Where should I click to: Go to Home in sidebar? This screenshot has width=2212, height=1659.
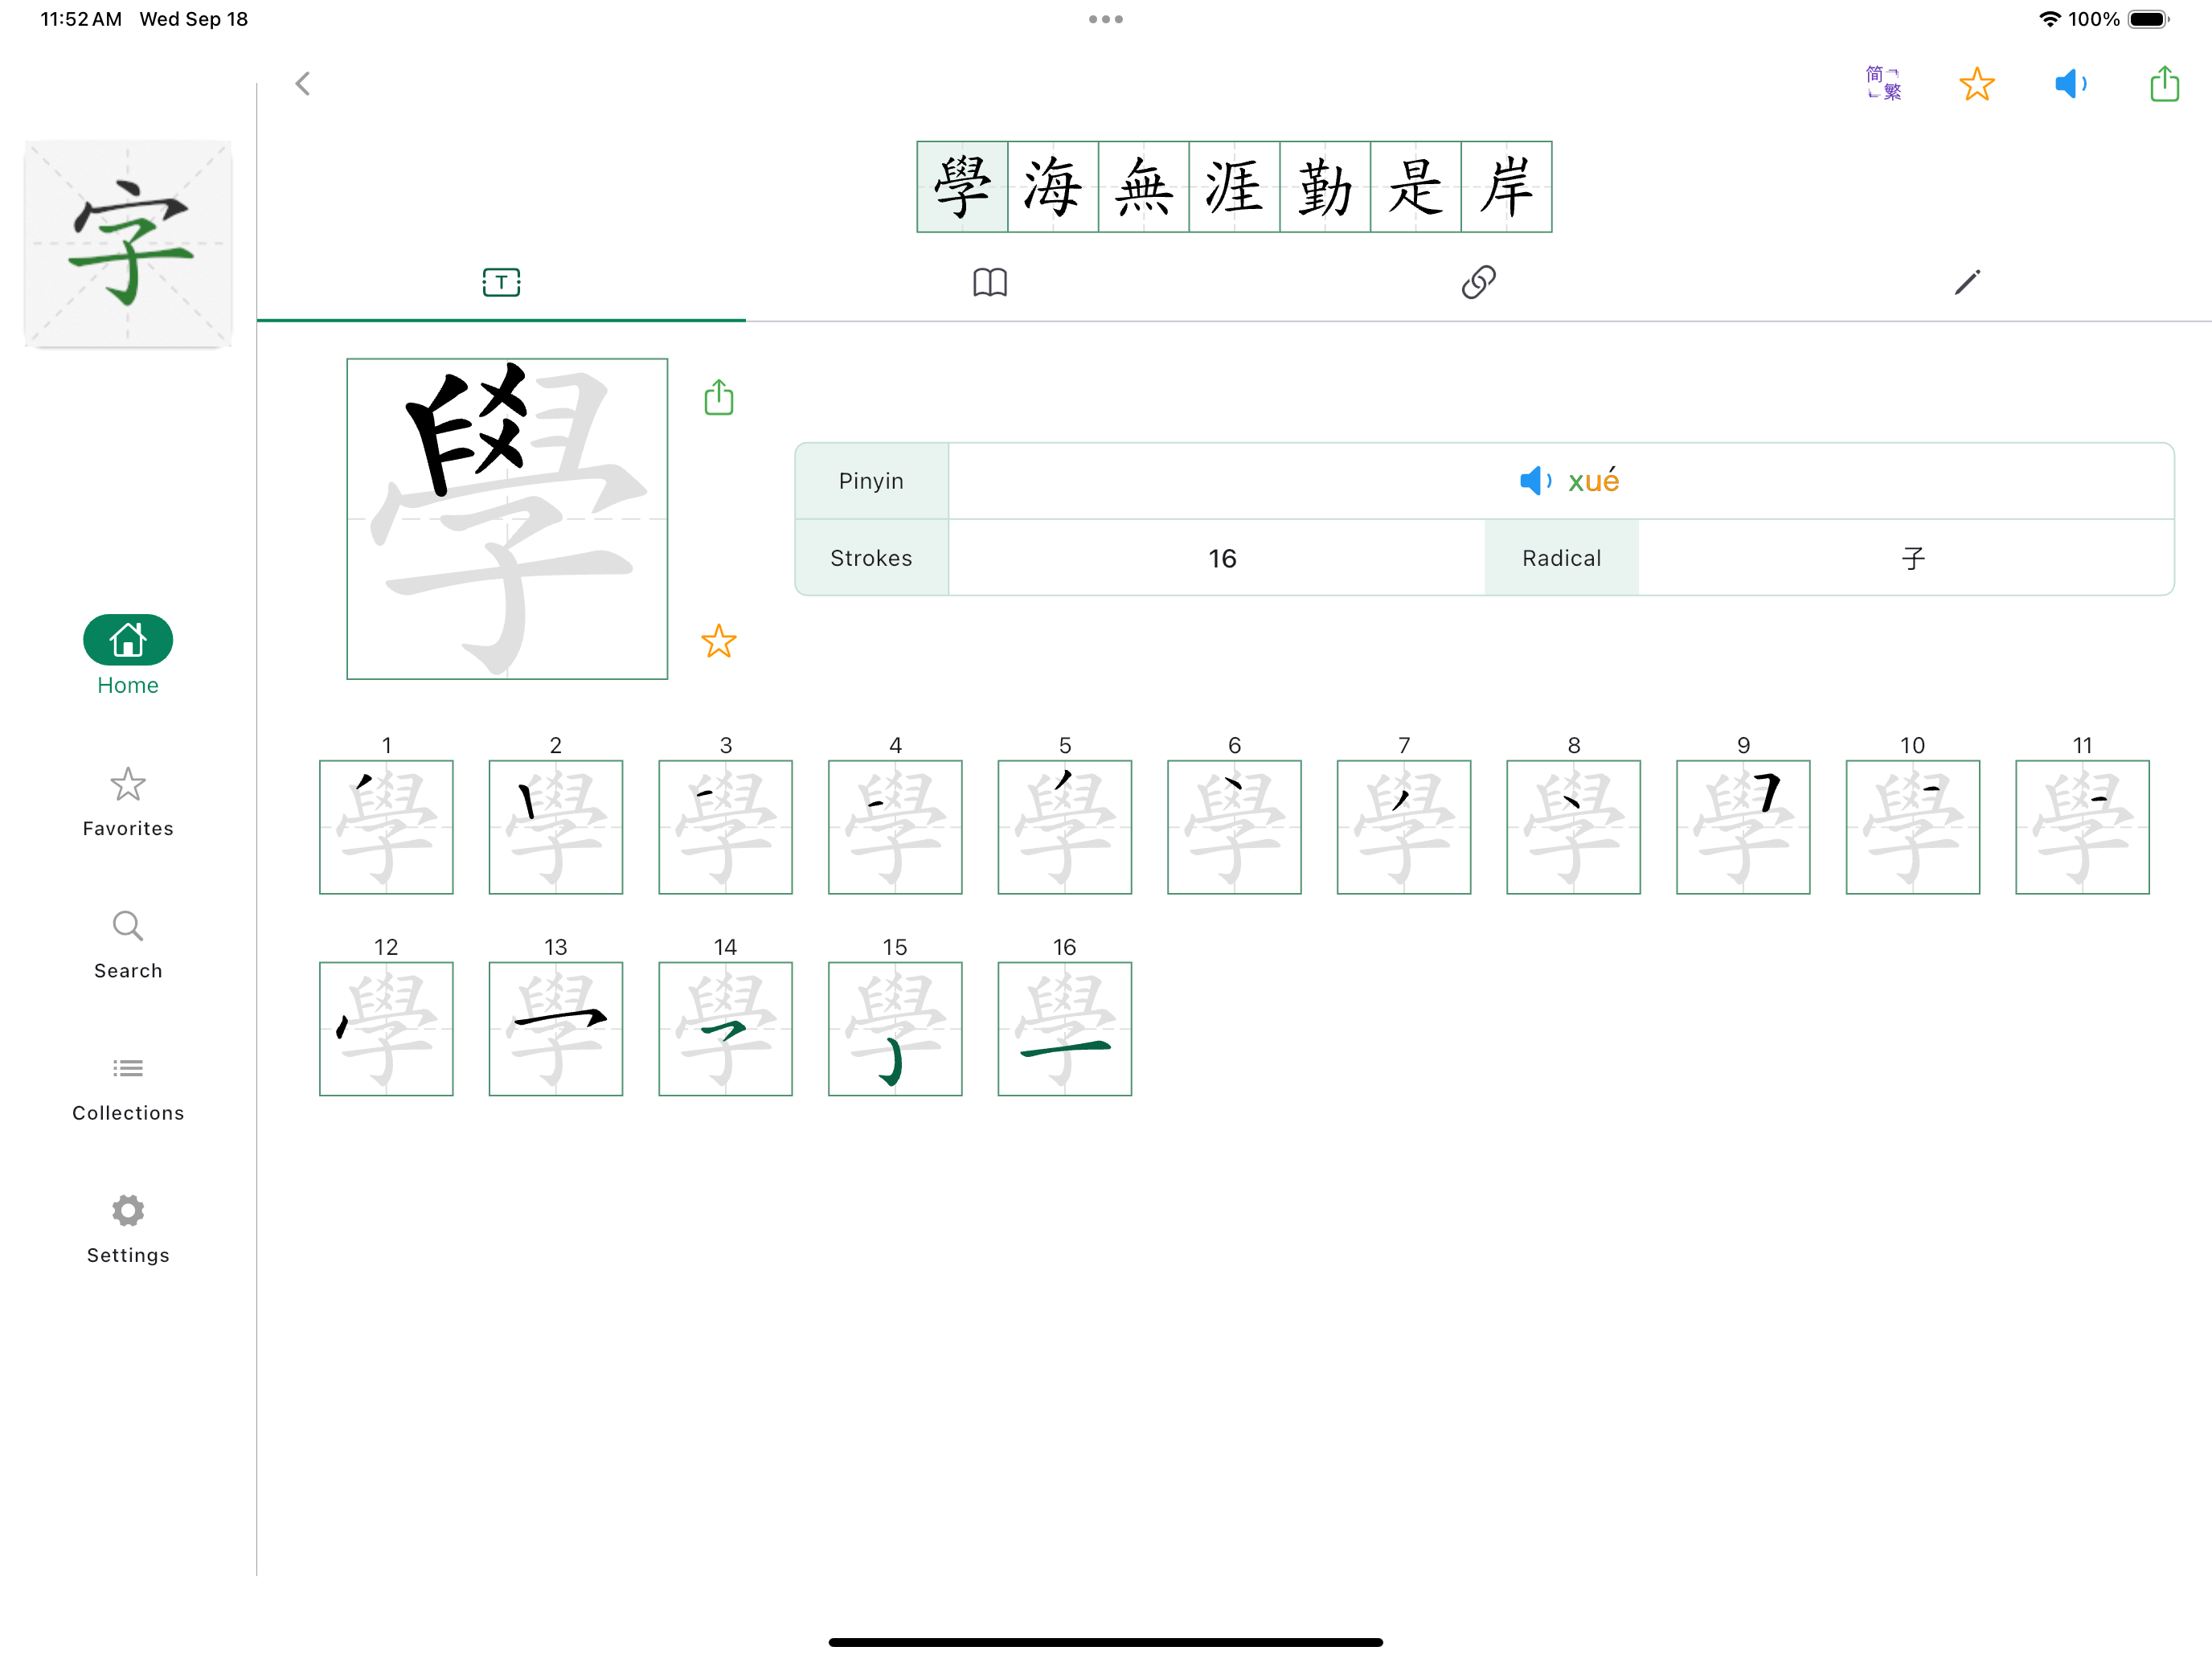click(128, 655)
